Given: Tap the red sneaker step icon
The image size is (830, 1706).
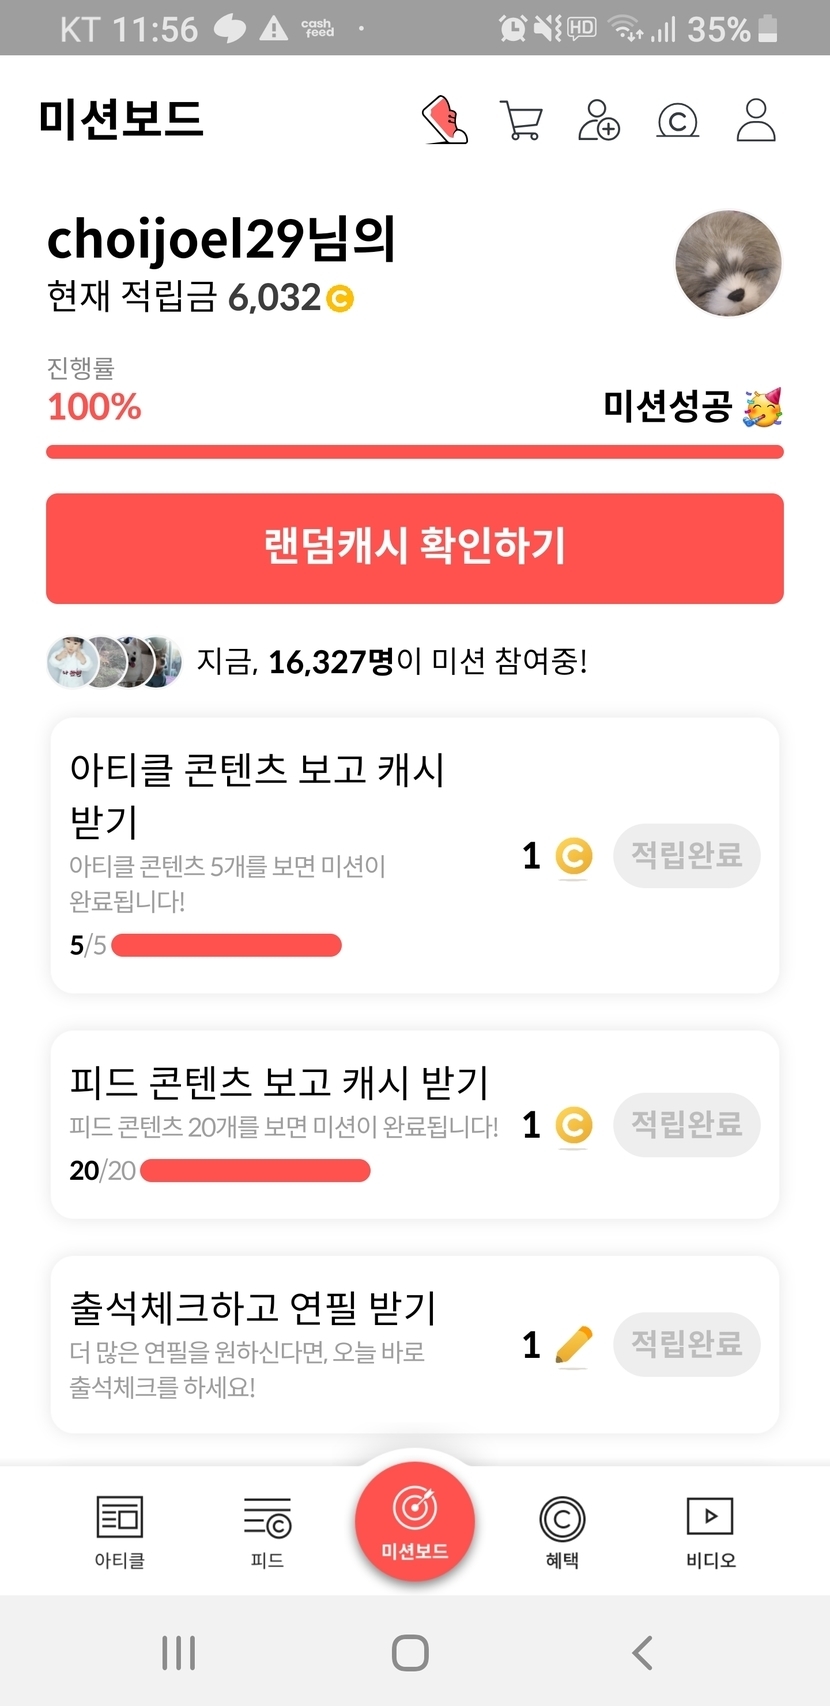Looking at the screenshot, I should coord(445,120).
